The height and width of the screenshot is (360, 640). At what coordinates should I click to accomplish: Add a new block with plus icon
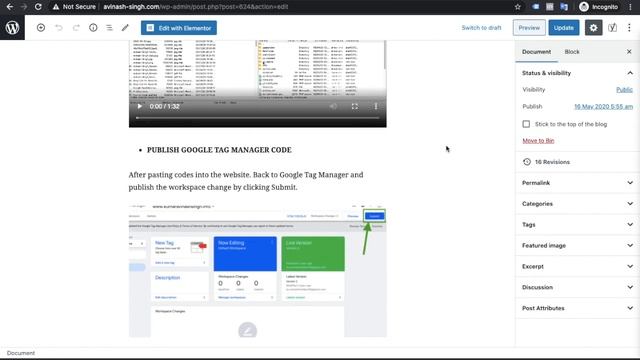point(41,27)
